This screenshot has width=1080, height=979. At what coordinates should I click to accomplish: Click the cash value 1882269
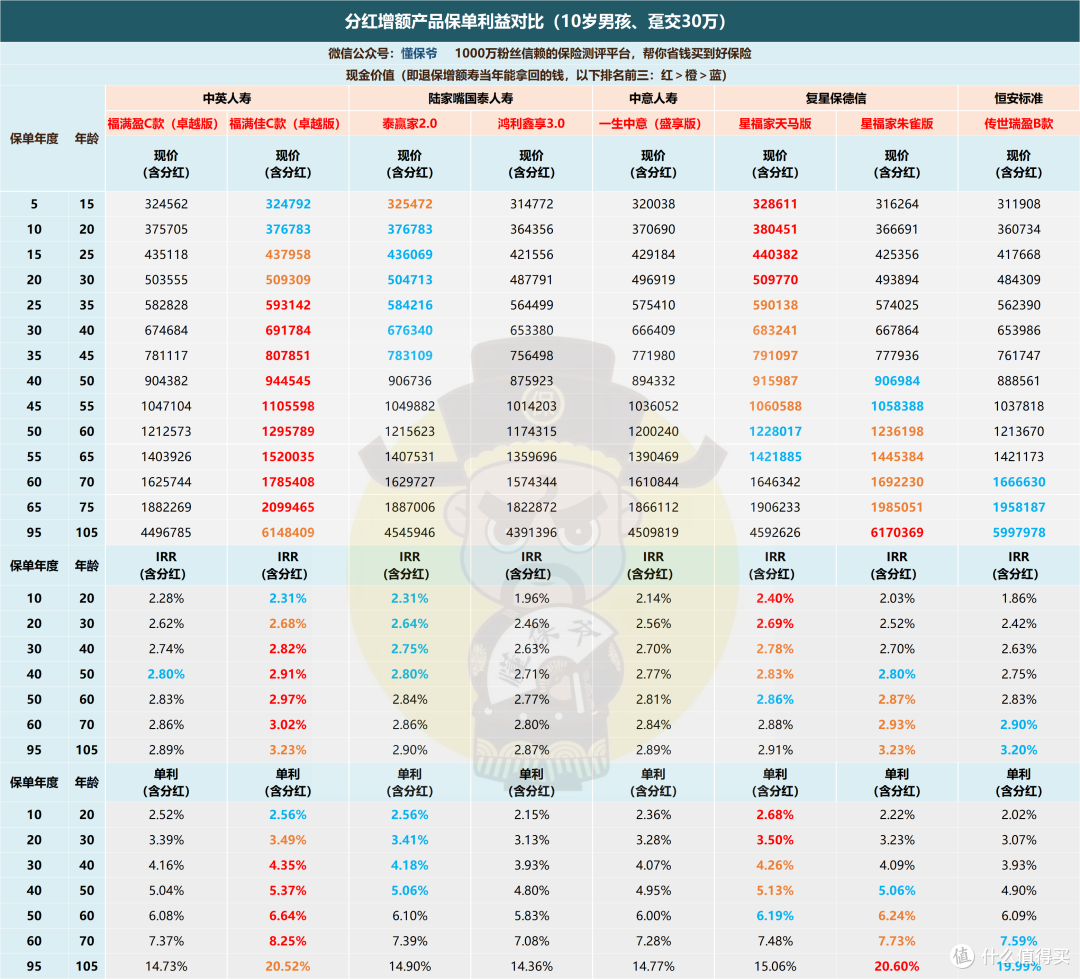[166, 507]
